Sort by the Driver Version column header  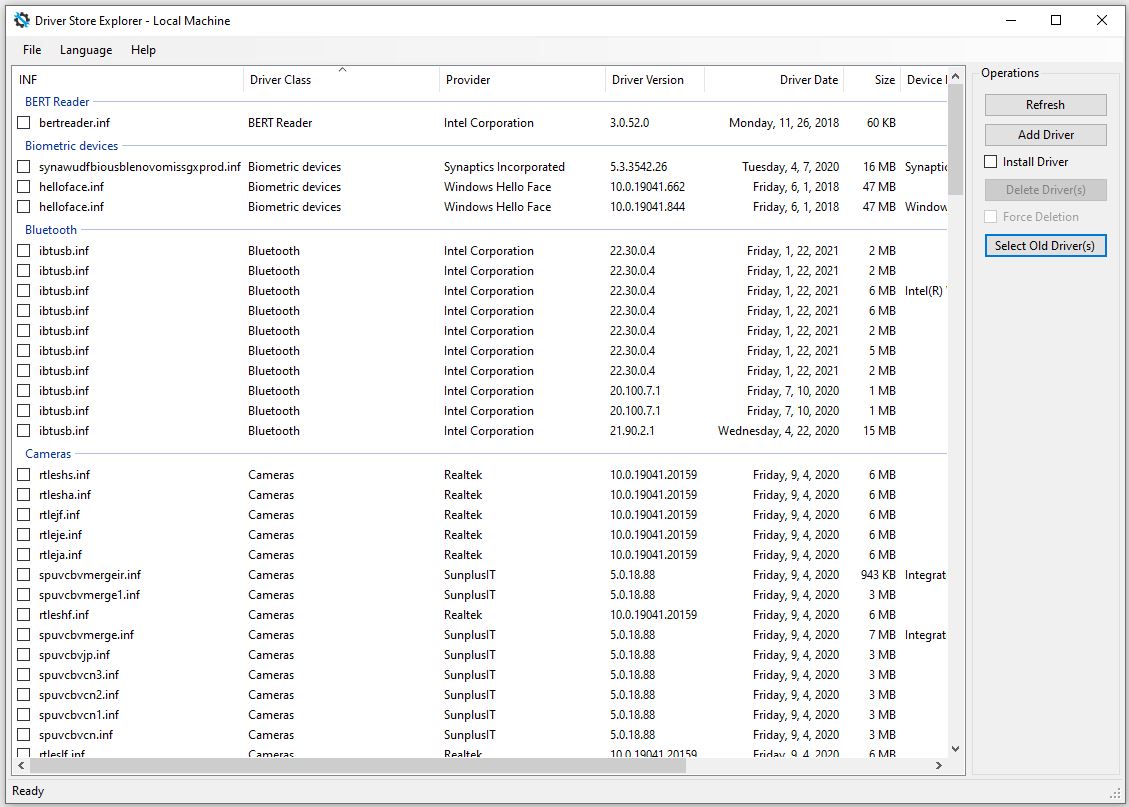click(x=653, y=79)
